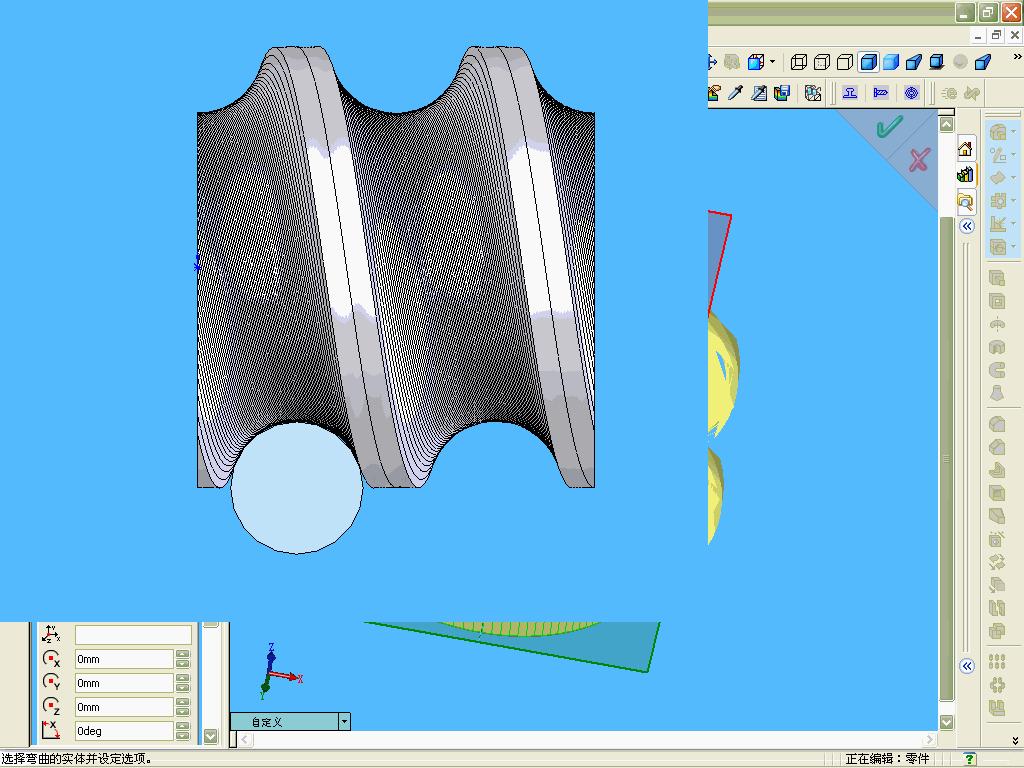
Task: Select Hidden Lines Removed display style
Action: tap(844, 62)
